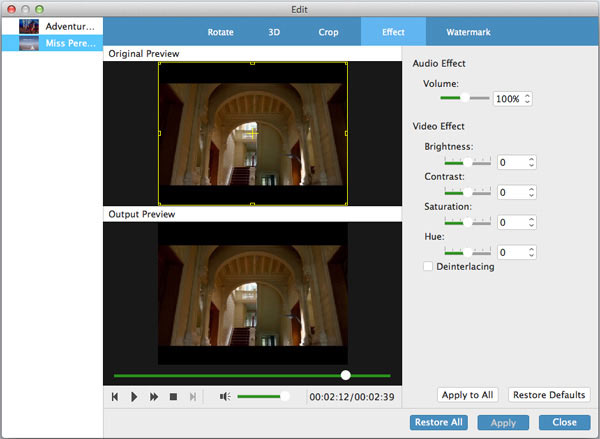
Task: Select the Adventur... video thumbnail
Action: [29, 26]
